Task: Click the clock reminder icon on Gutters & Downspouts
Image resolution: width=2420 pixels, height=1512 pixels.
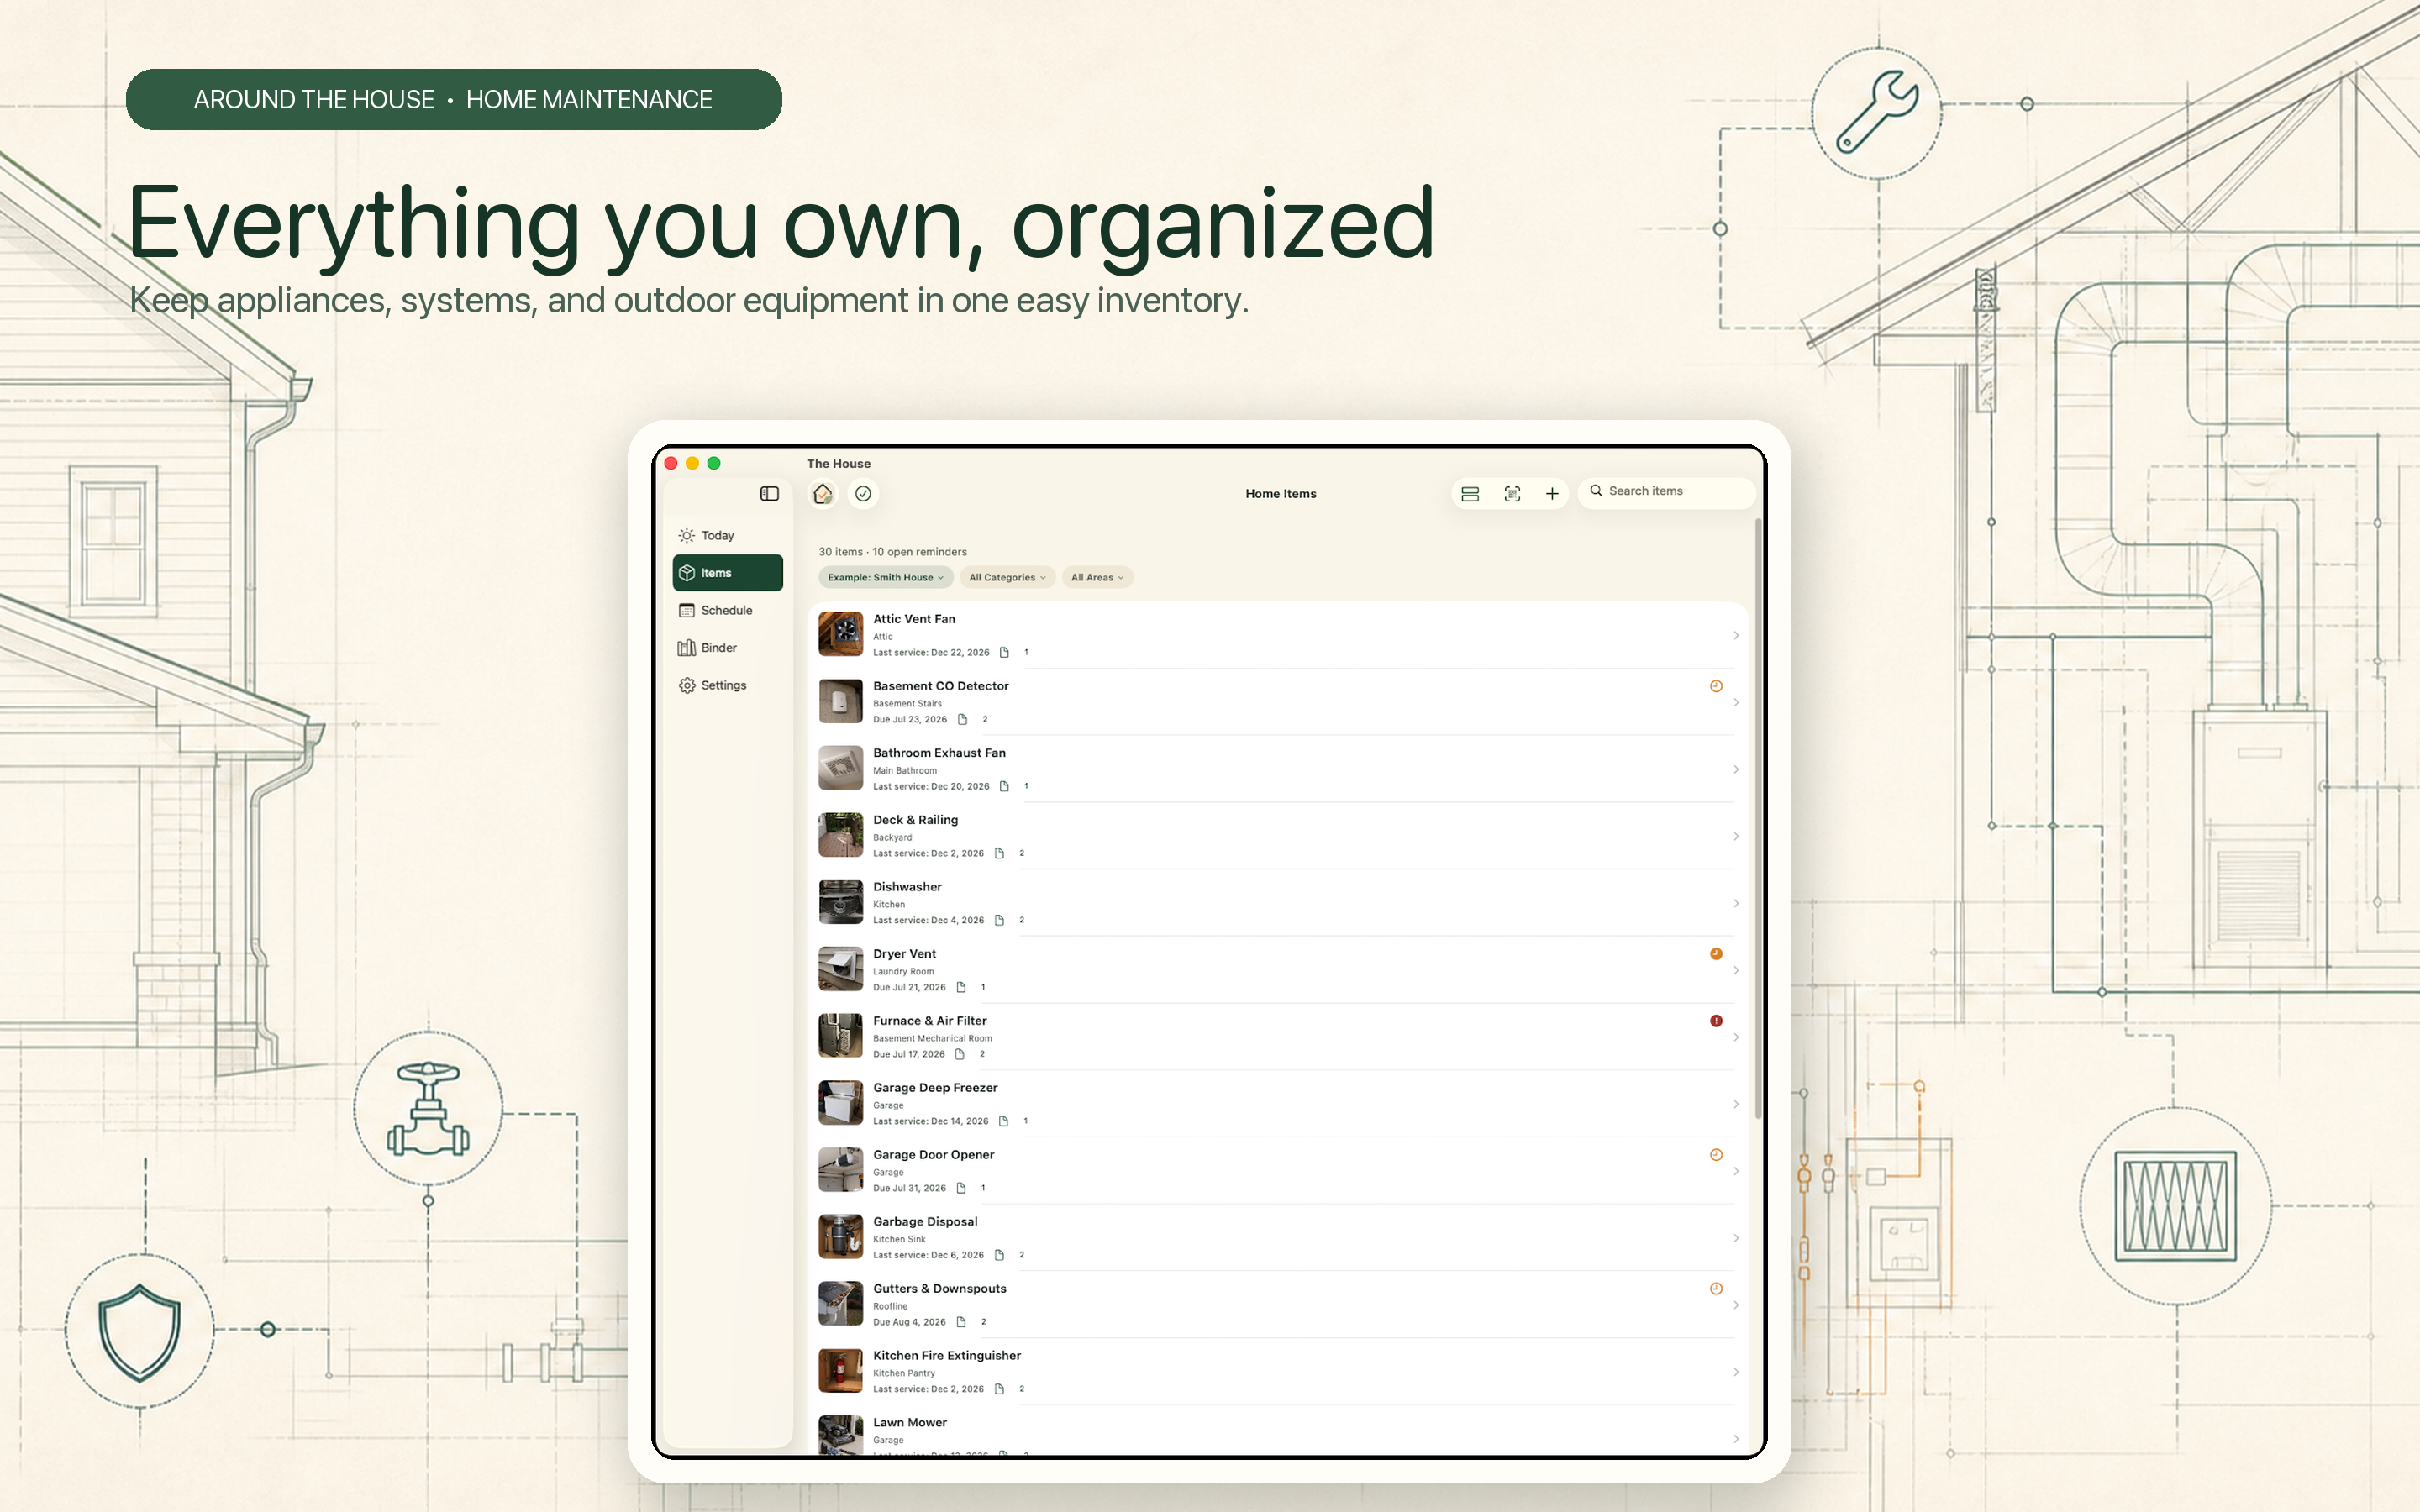Action: (x=1716, y=1289)
